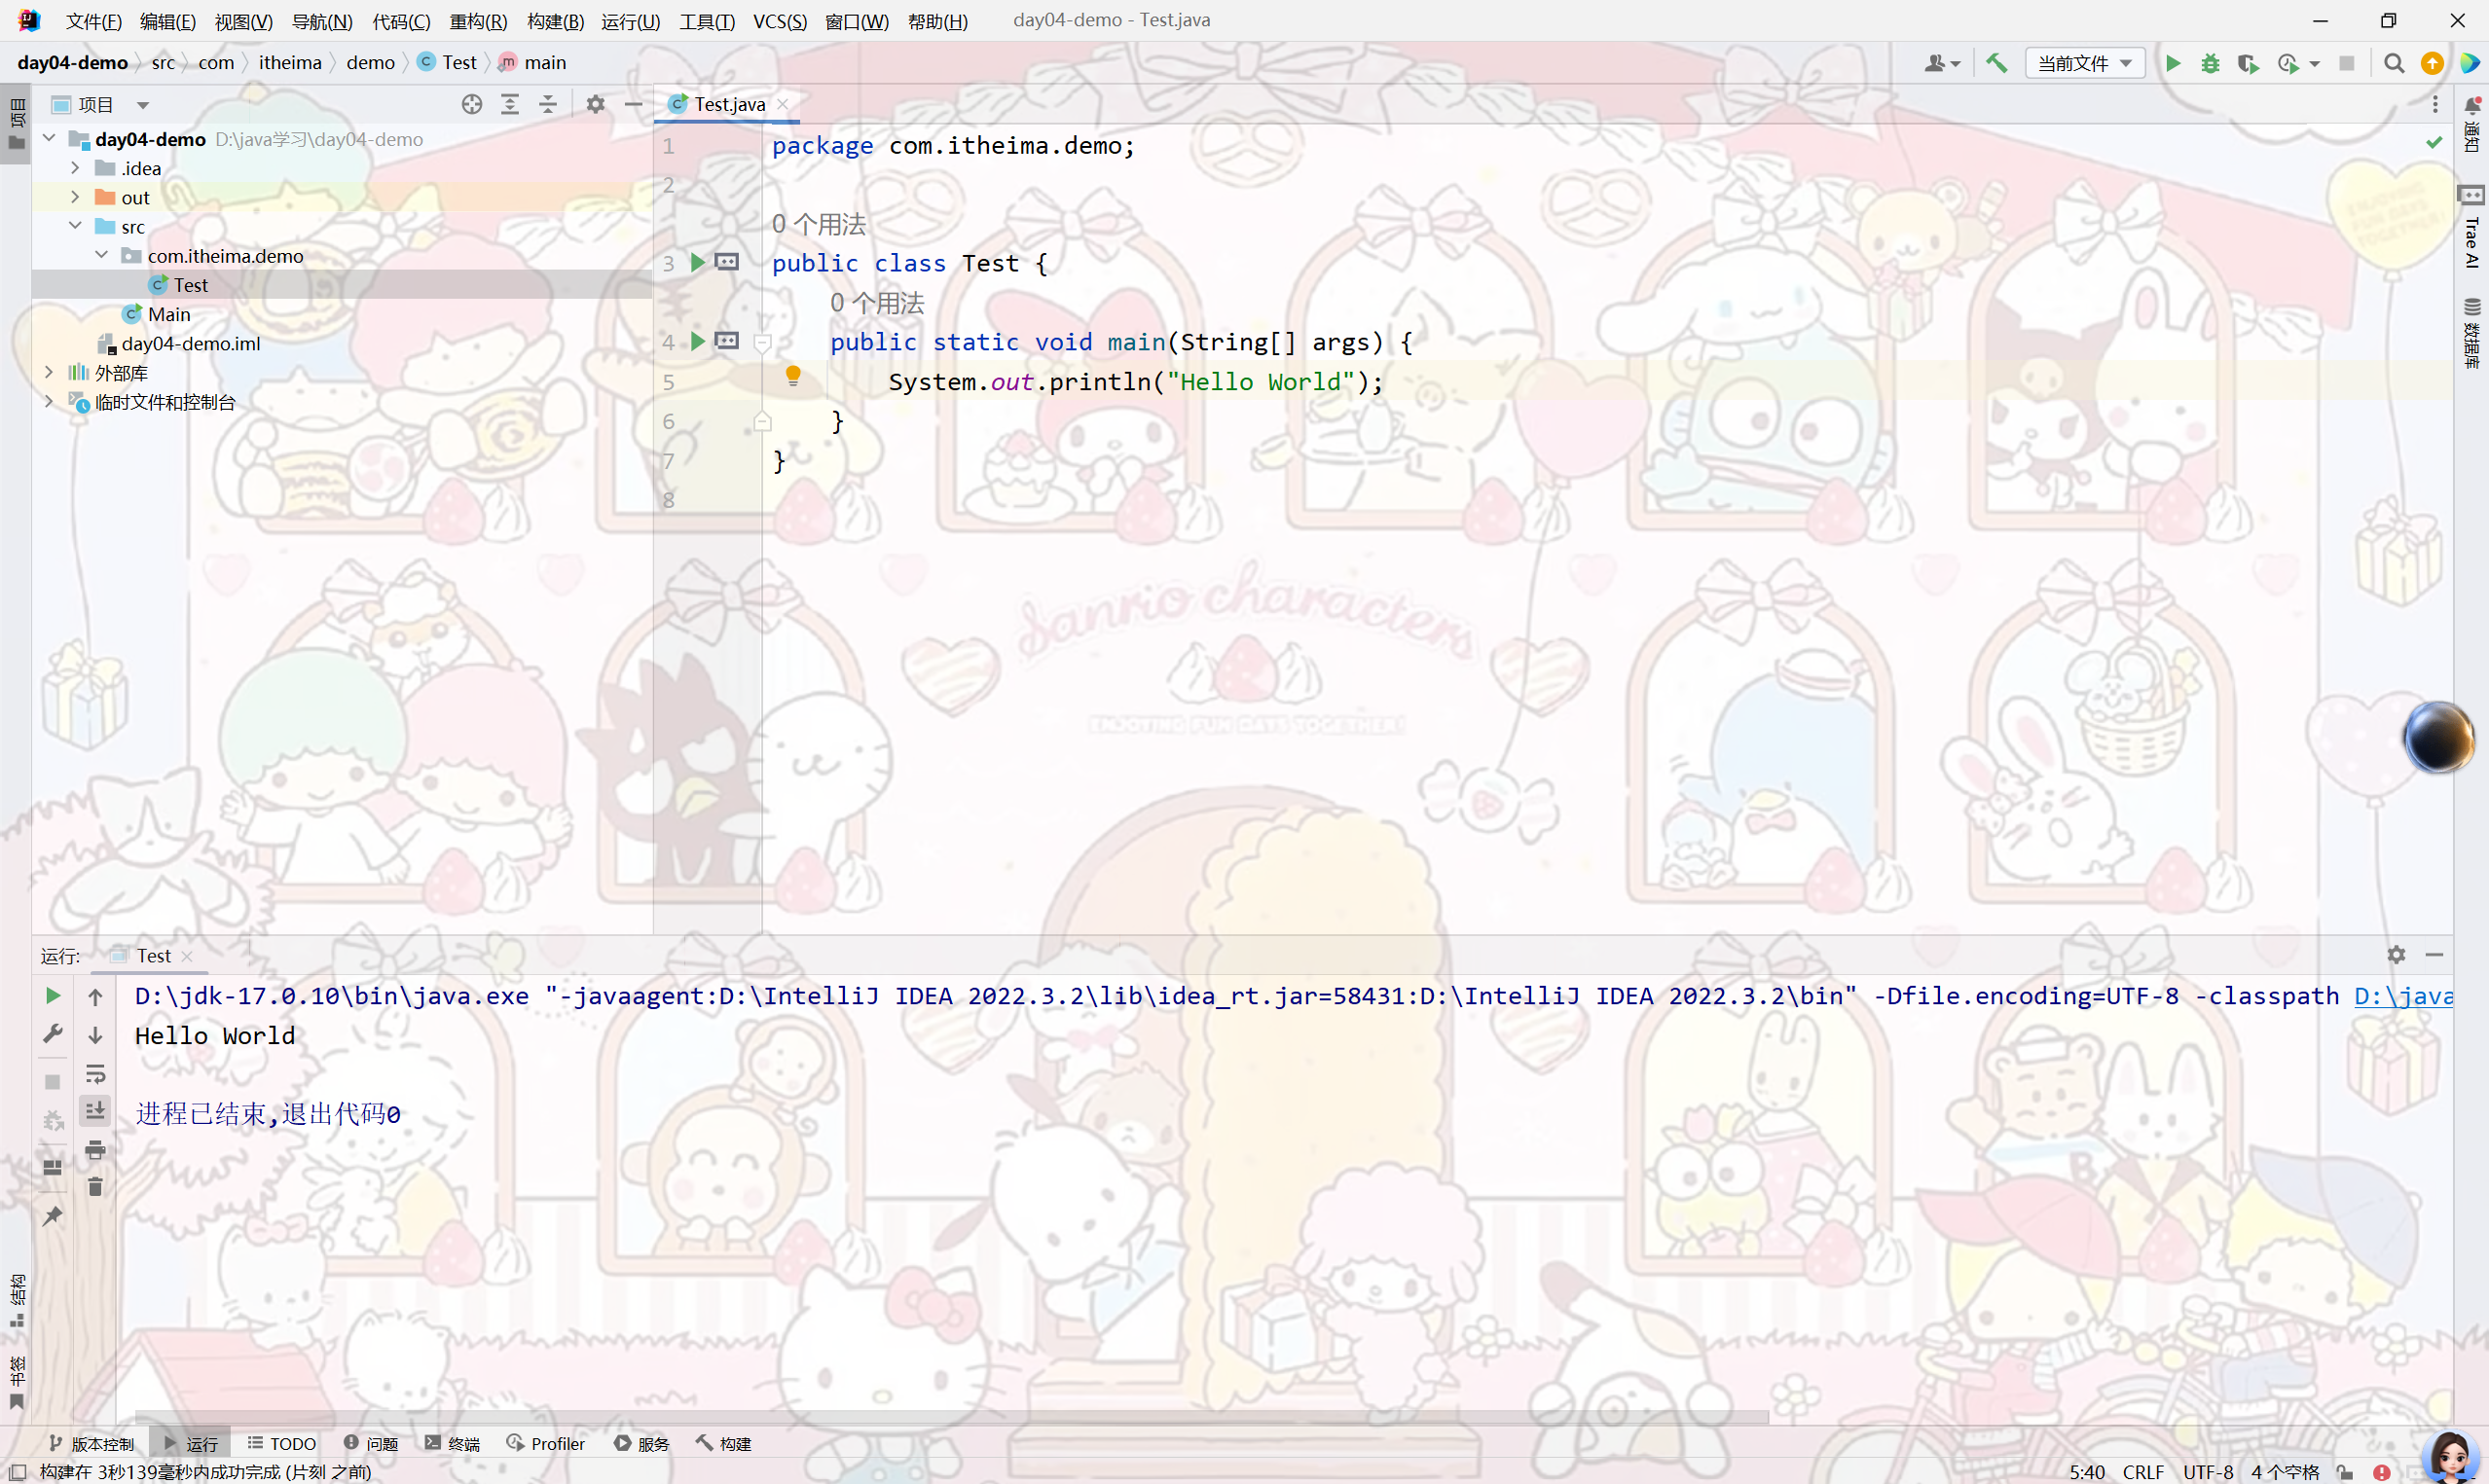Click the green inspection checkmark in editor
The height and width of the screenshot is (1484, 2489).
tap(2434, 143)
